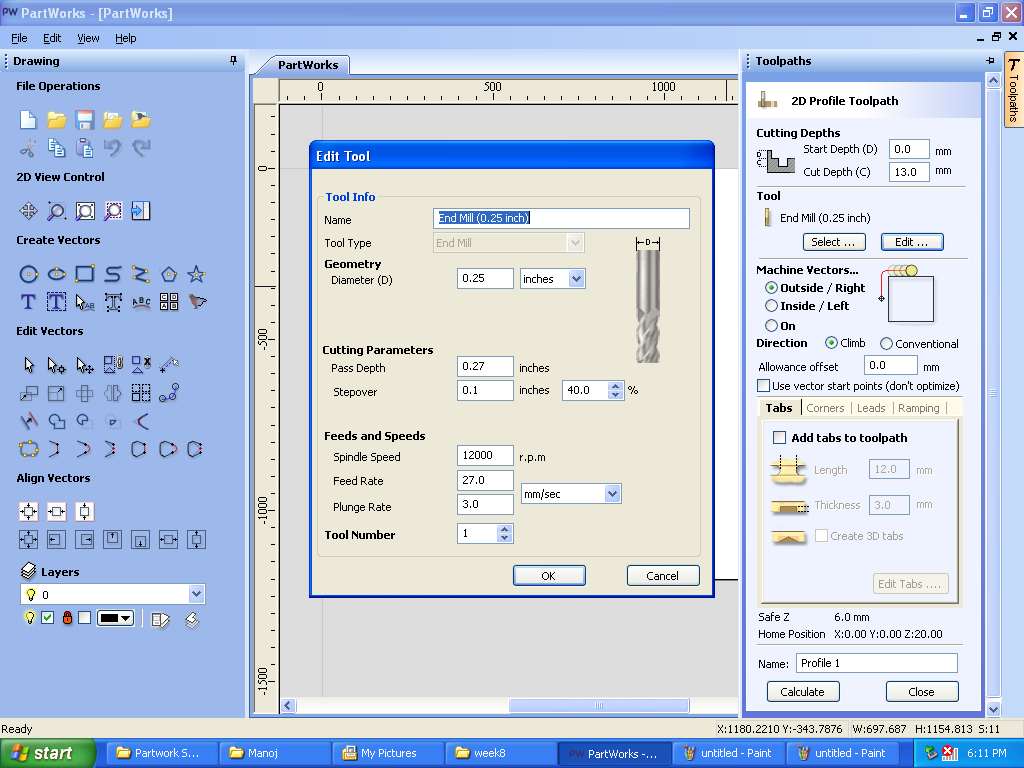The image size is (1024, 768).
Task: Open the View menu
Action: point(88,38)
